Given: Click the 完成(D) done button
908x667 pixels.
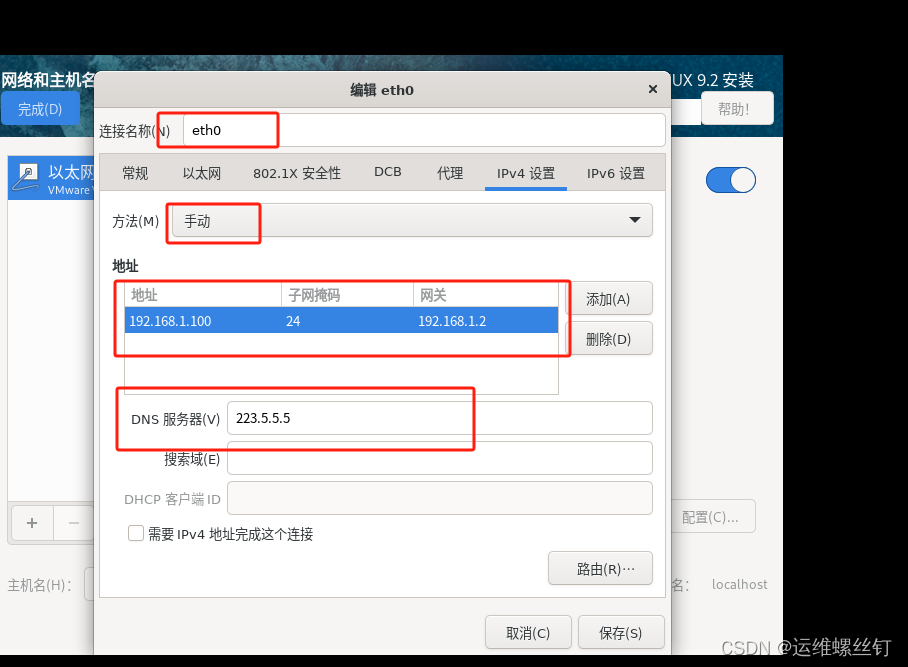Looking at the screenshot, I should 40,108.
